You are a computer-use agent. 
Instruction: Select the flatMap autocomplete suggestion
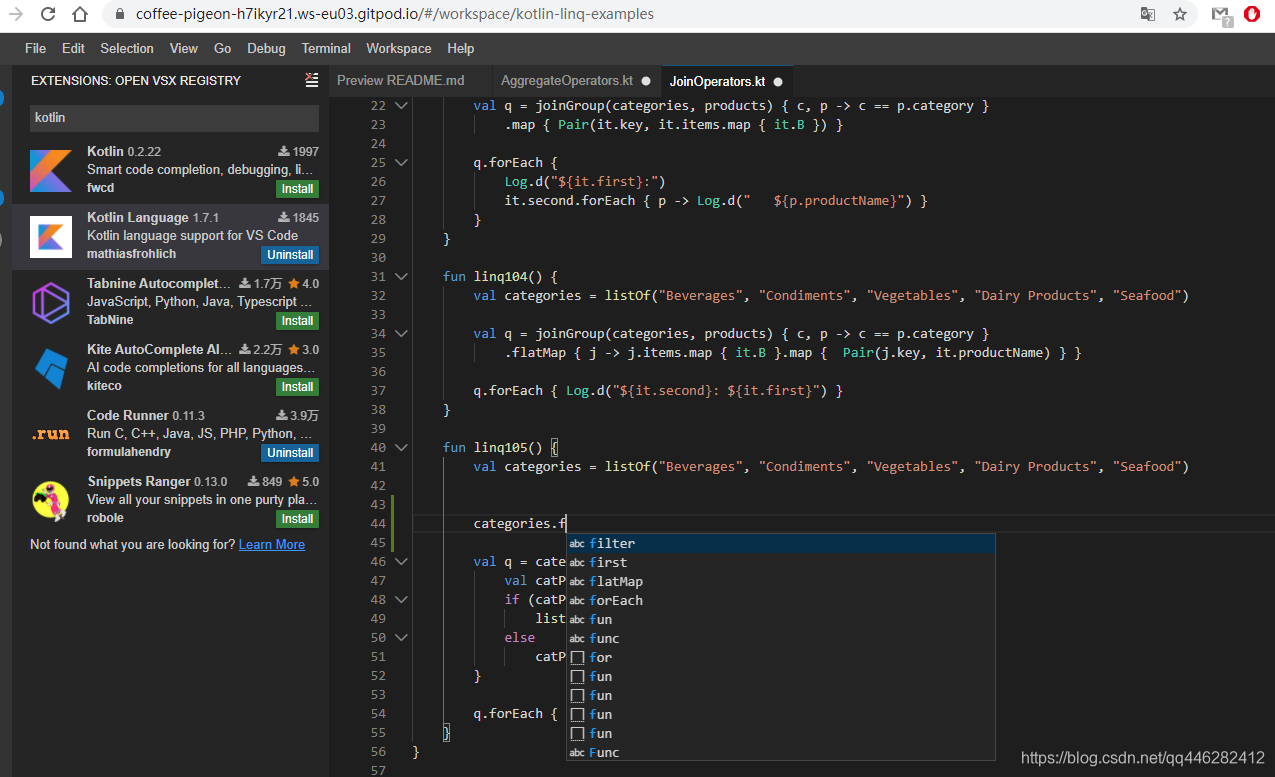click(781, 581)
